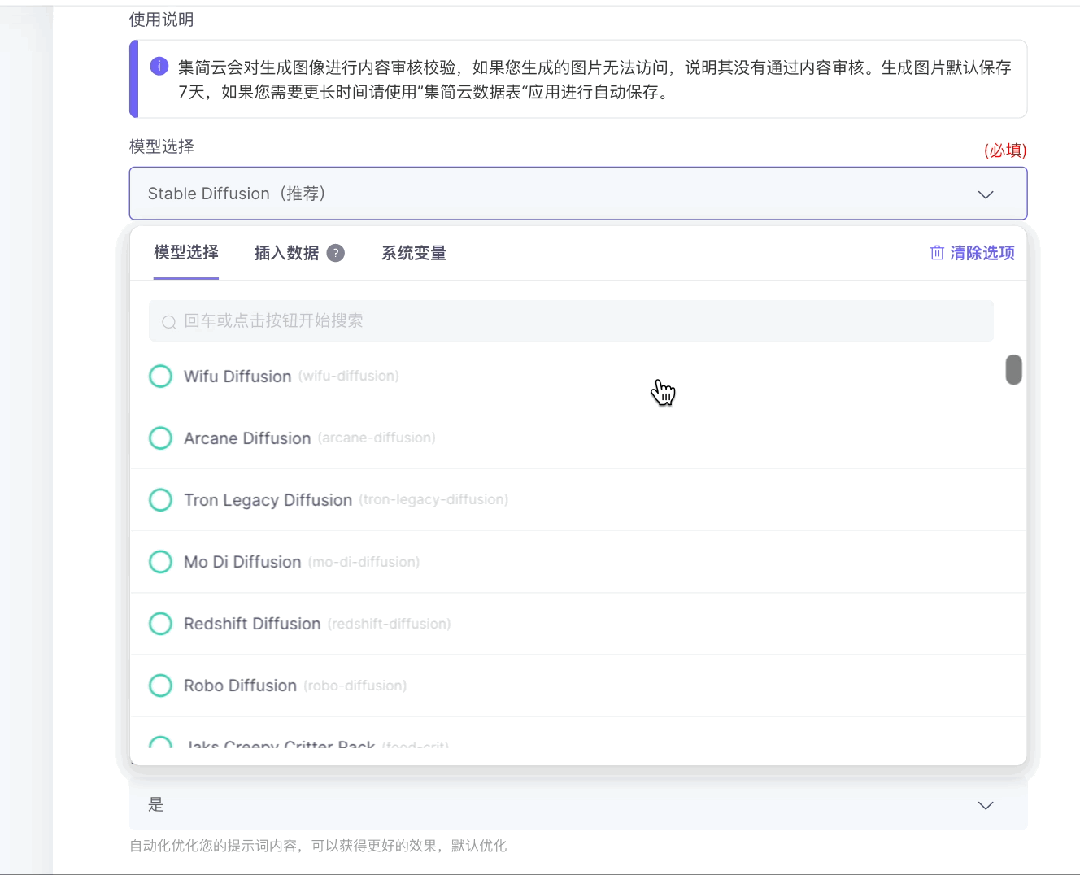The image size is (1080, 875).
Task: Click the trash icon next to 清除选项
Action: (937, 253)
